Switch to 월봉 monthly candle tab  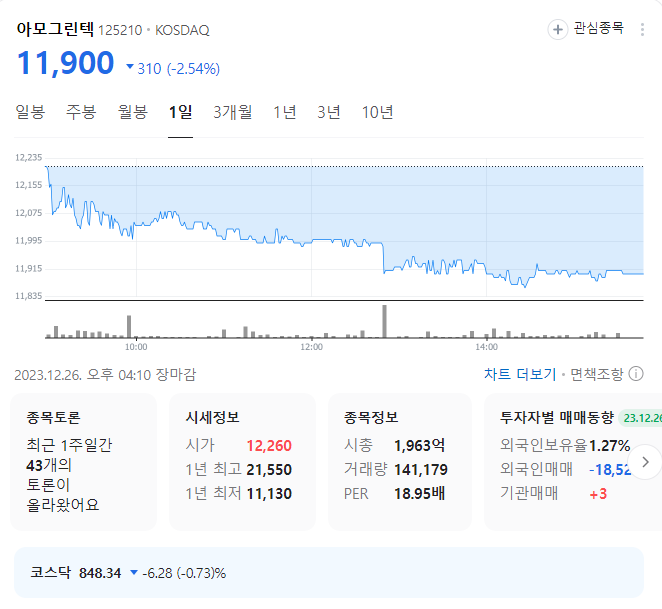(133, 112)
